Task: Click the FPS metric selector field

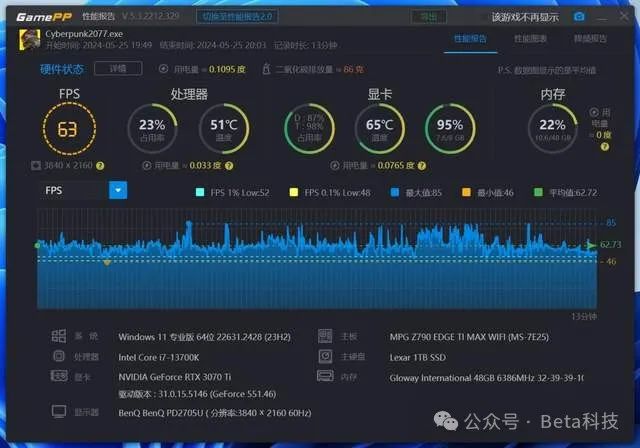Action: [x=75, y=191]
